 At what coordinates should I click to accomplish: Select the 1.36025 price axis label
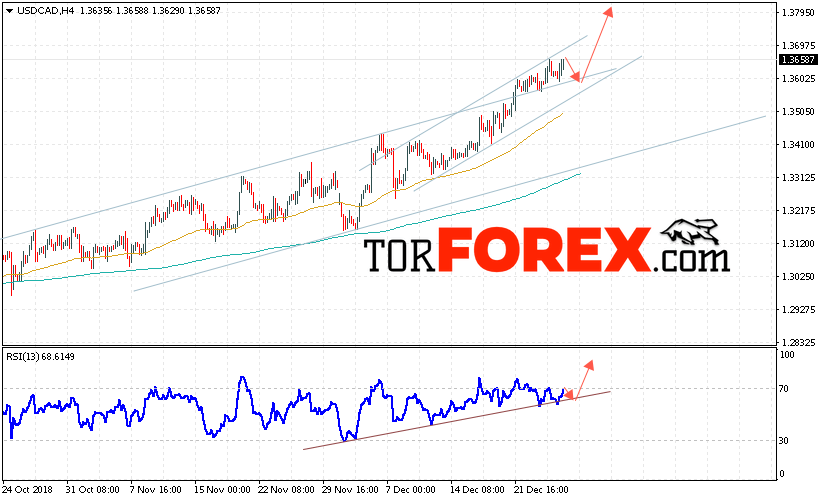click(798, 79)
